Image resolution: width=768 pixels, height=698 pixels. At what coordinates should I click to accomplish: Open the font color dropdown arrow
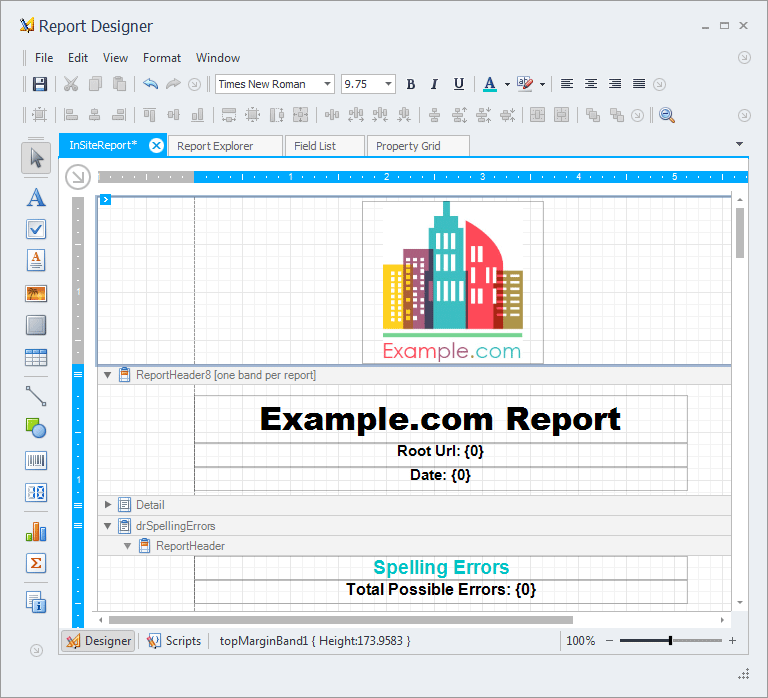(x=507, y=84)
